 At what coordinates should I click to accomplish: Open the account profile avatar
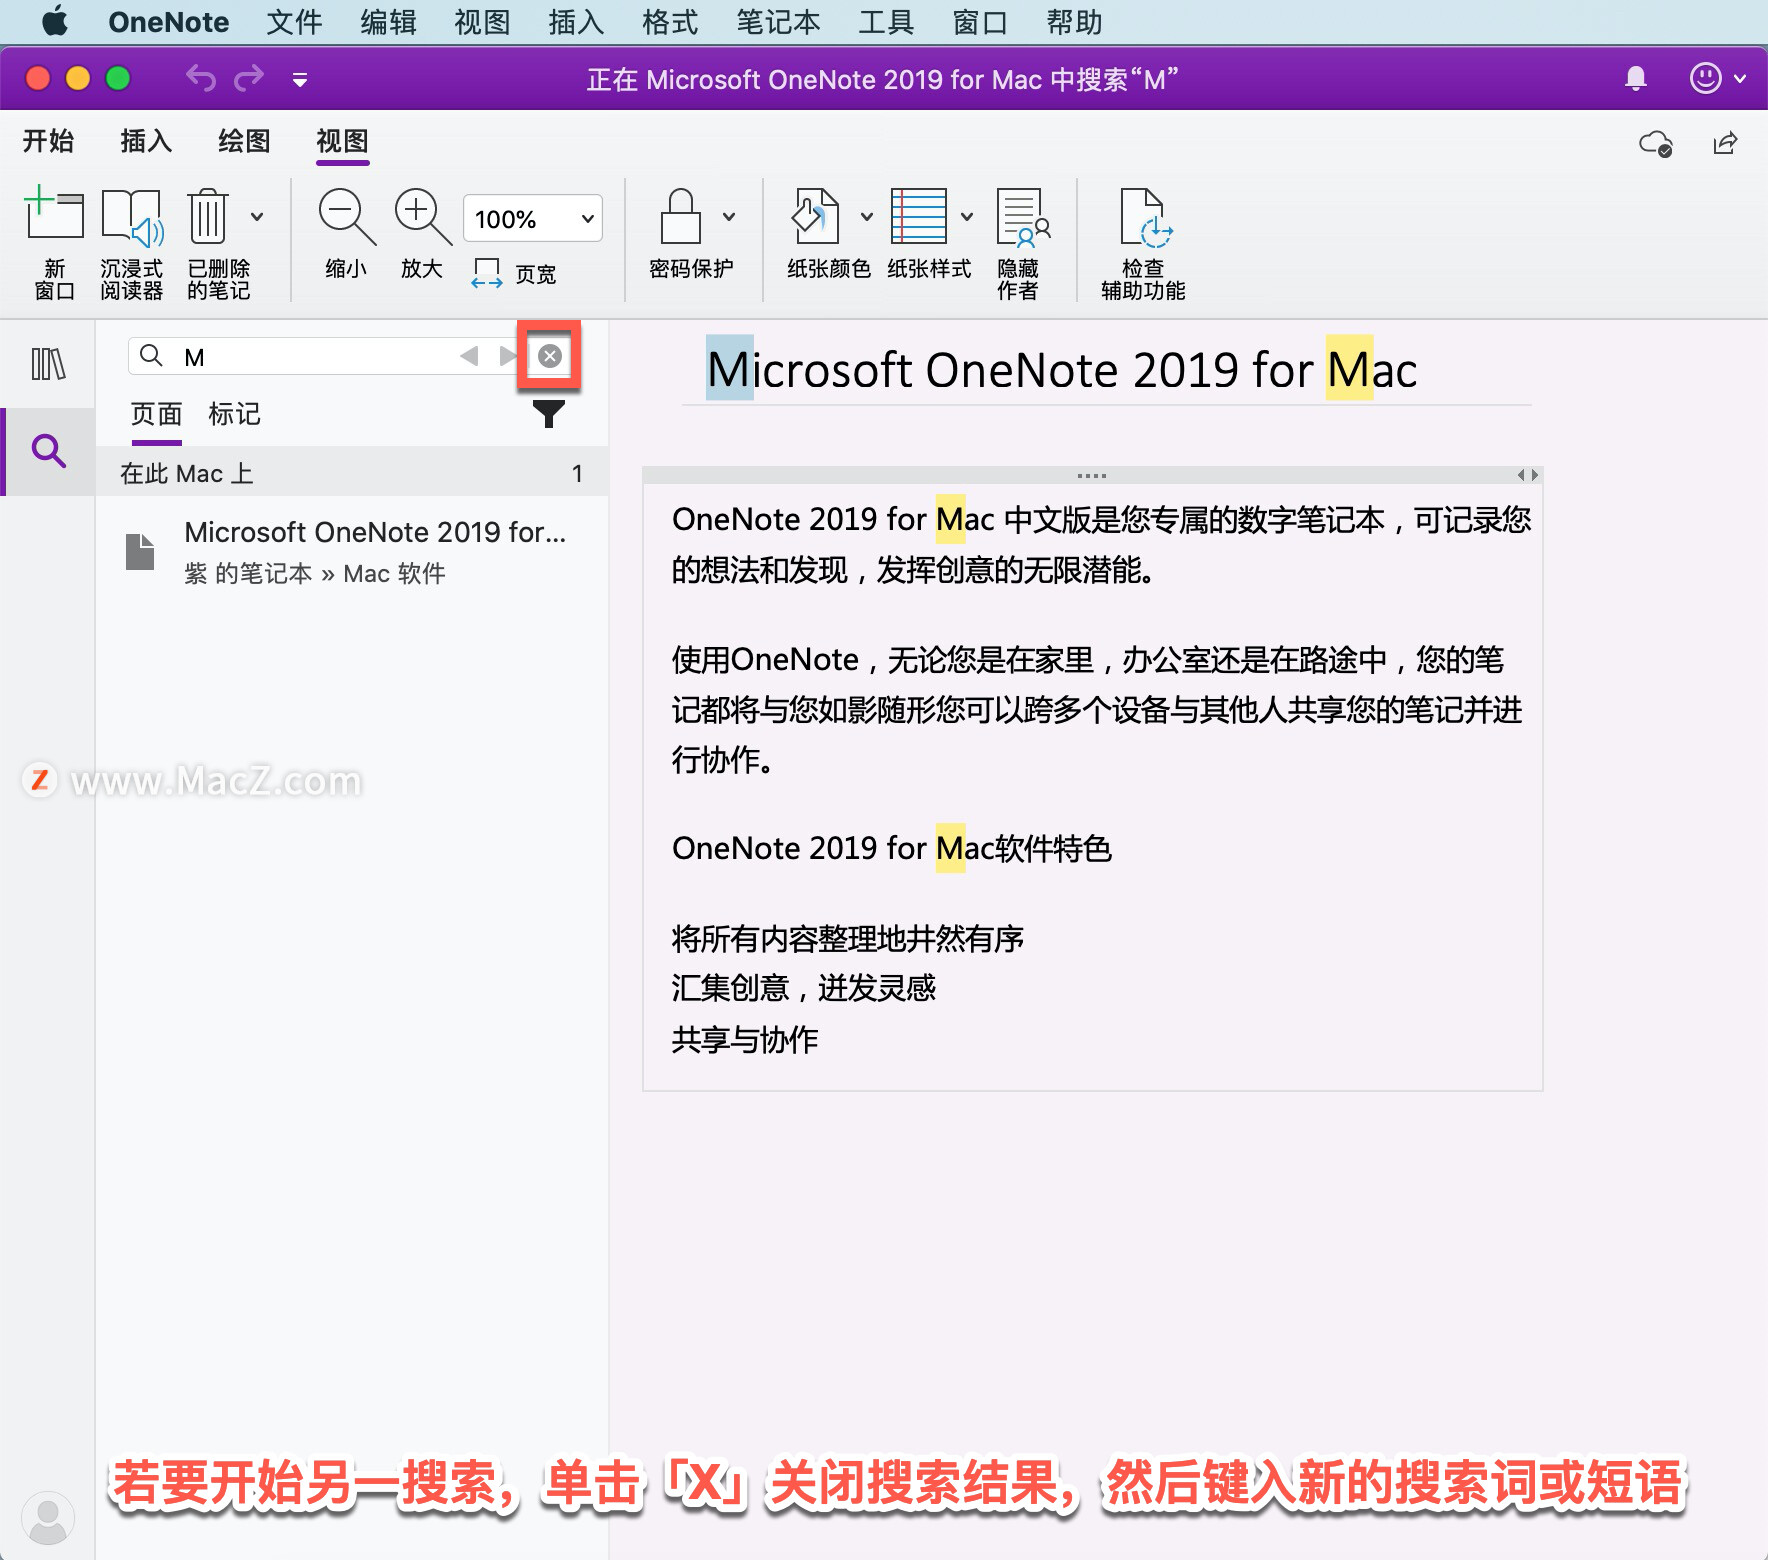point(47,1517)
